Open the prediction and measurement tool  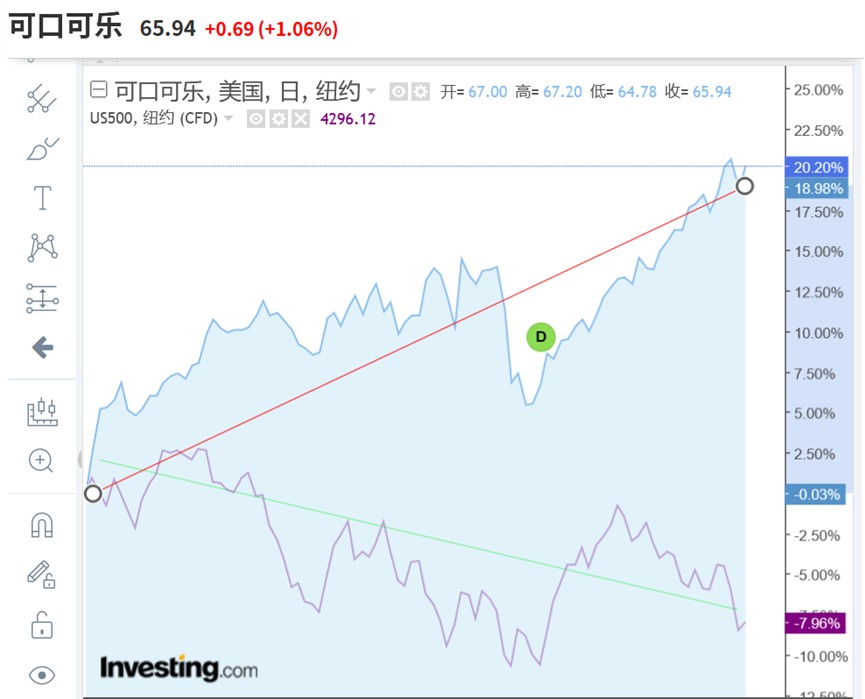coord(42,298)
